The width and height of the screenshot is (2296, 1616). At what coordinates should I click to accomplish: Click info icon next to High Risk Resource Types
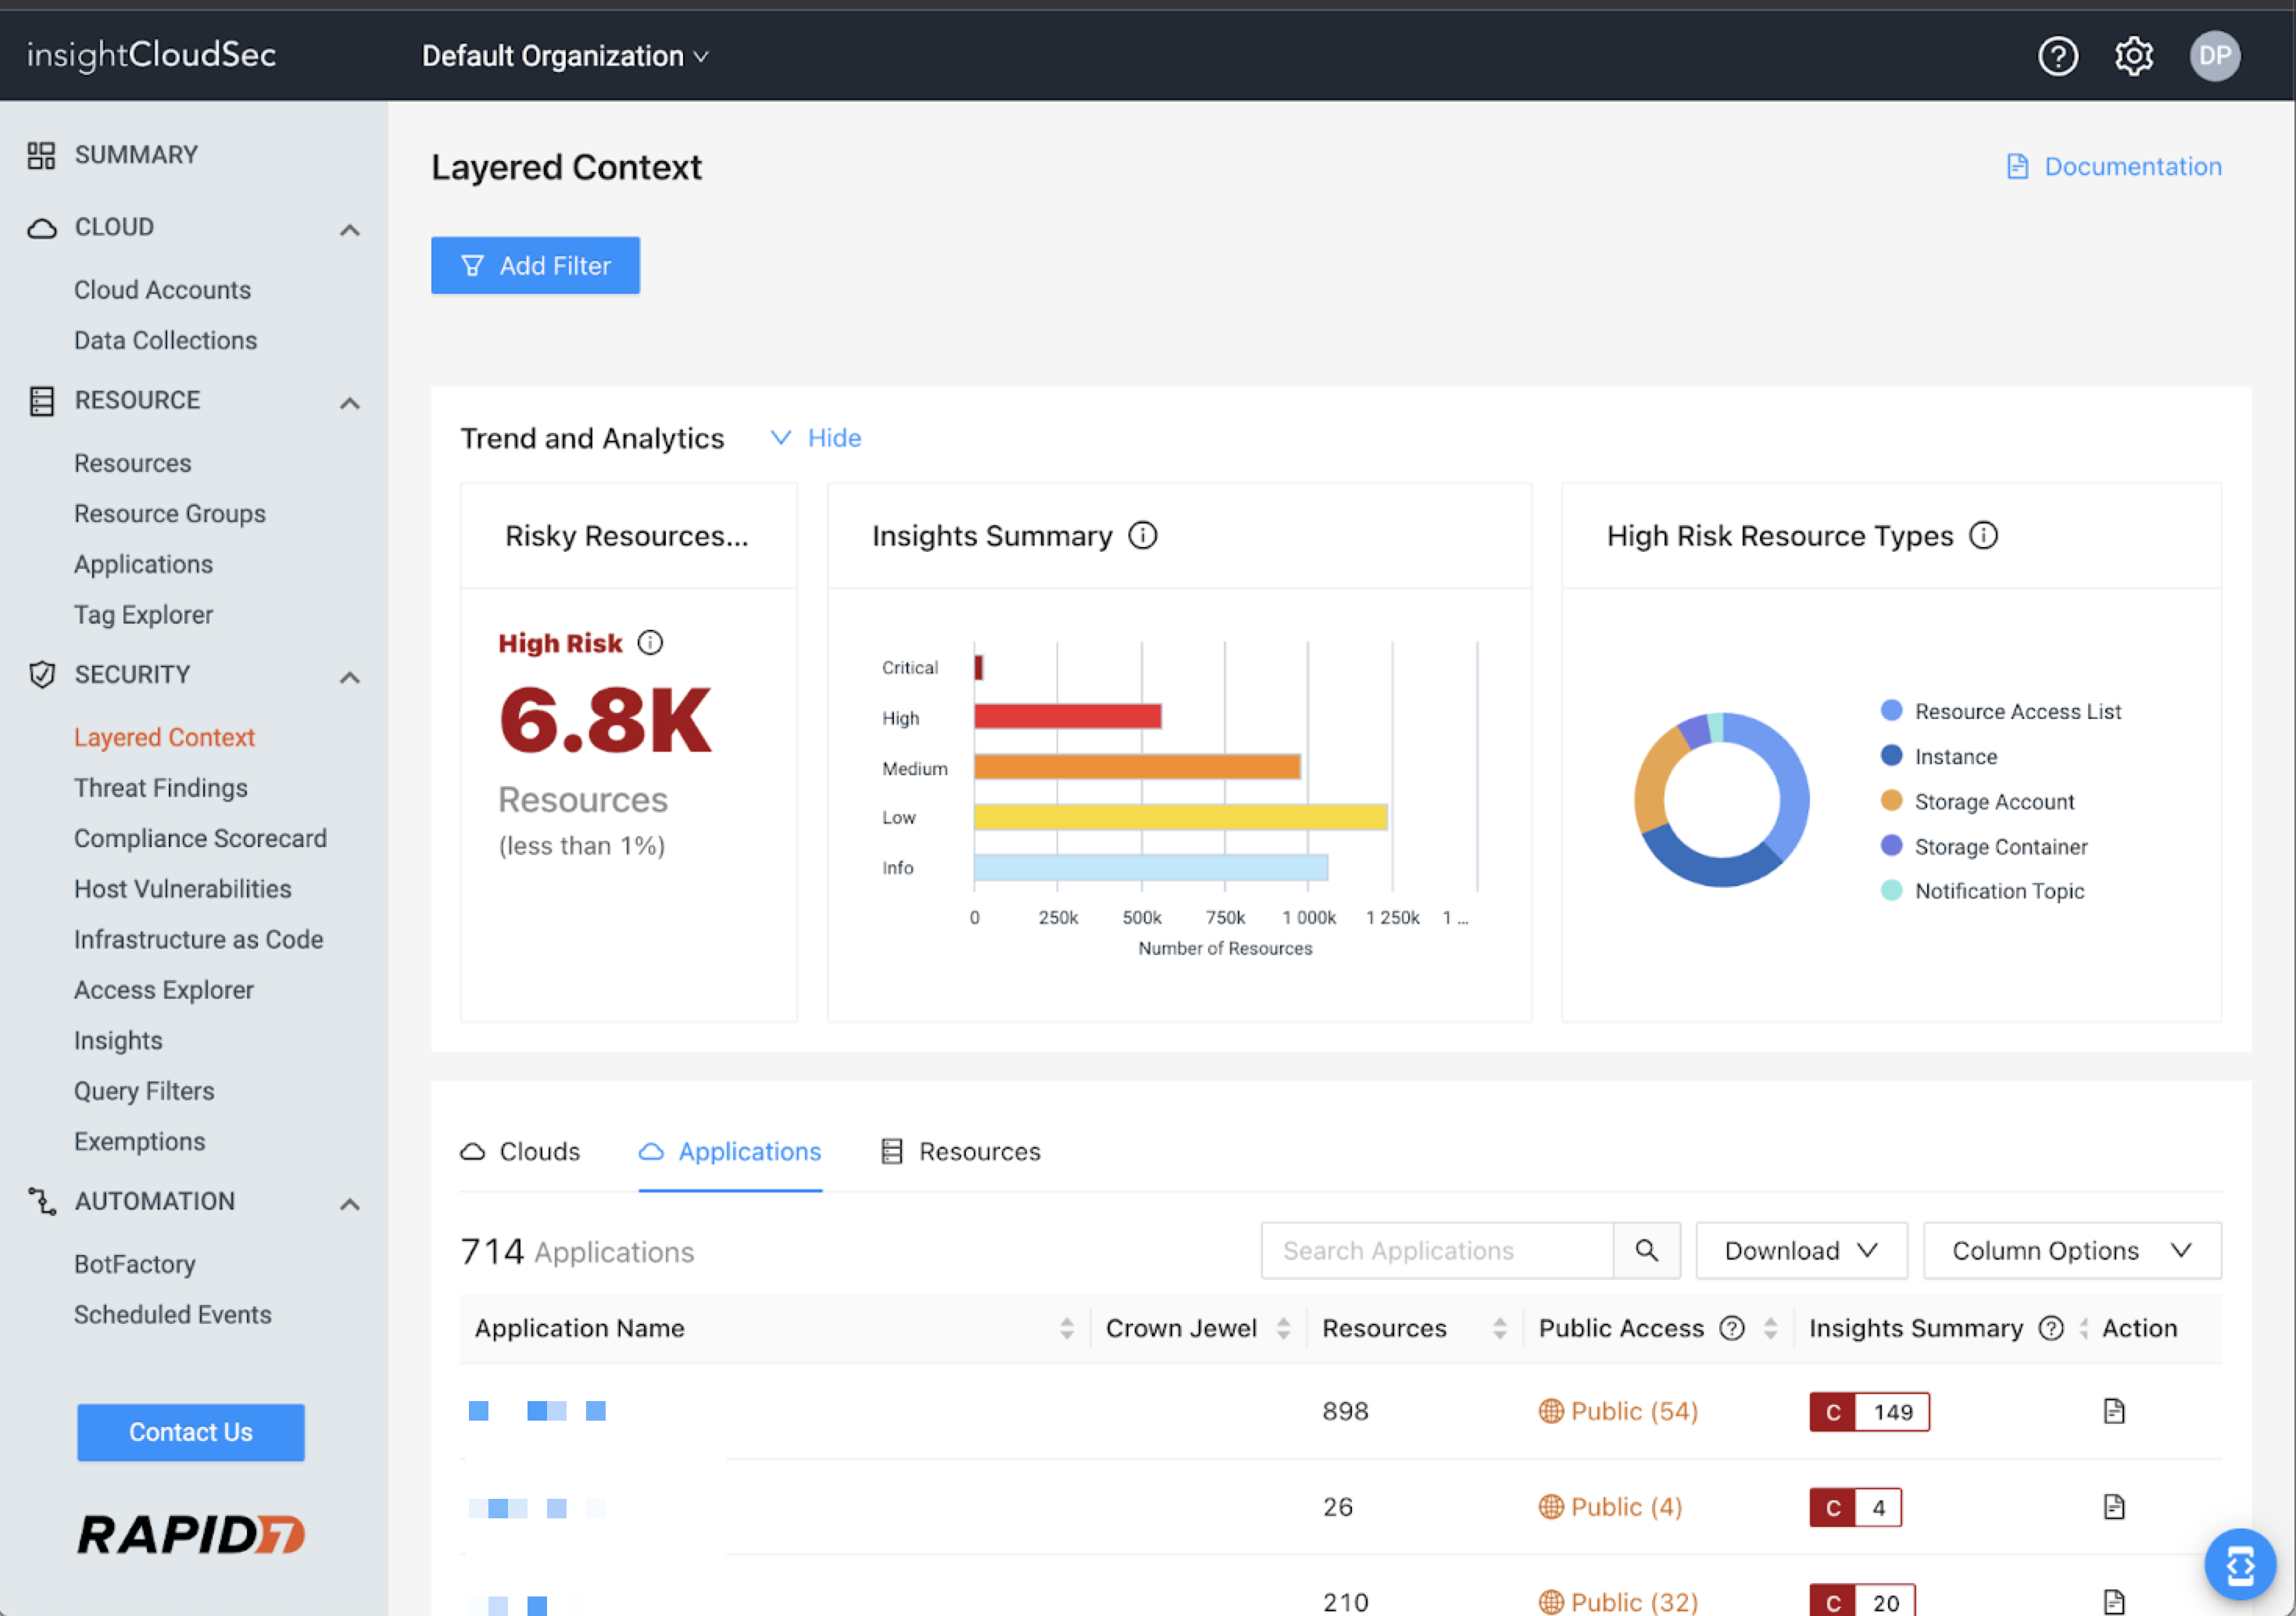(x=1983, y=536)
